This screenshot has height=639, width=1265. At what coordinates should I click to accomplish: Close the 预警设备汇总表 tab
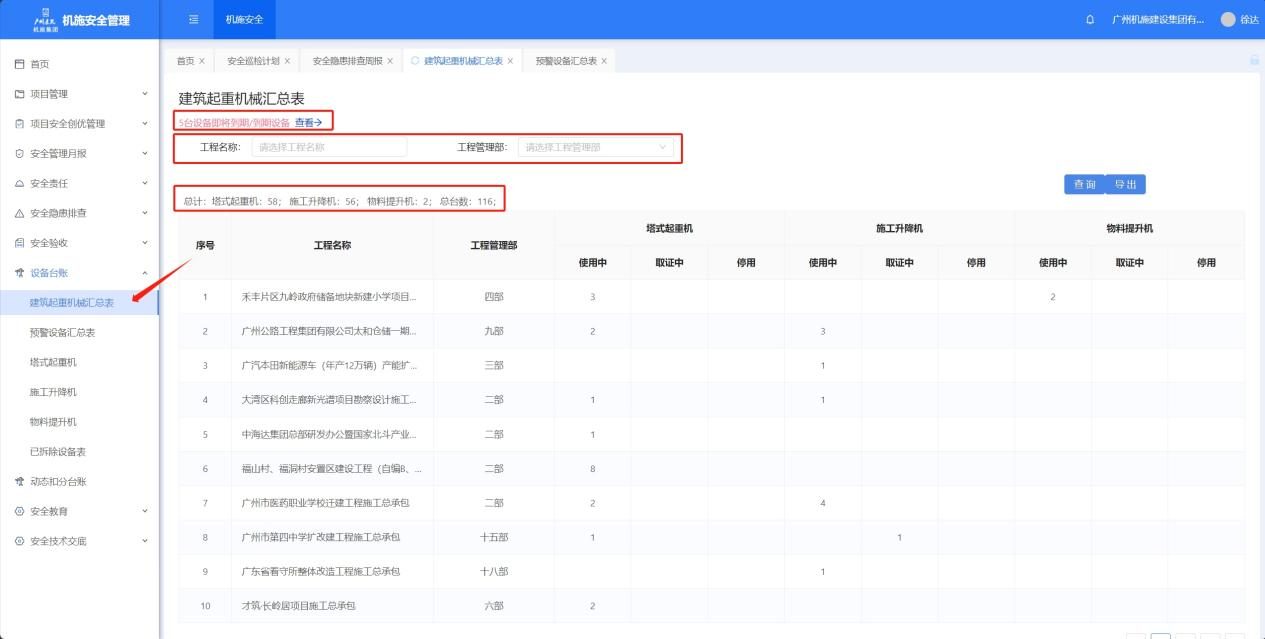click(604, 61)
